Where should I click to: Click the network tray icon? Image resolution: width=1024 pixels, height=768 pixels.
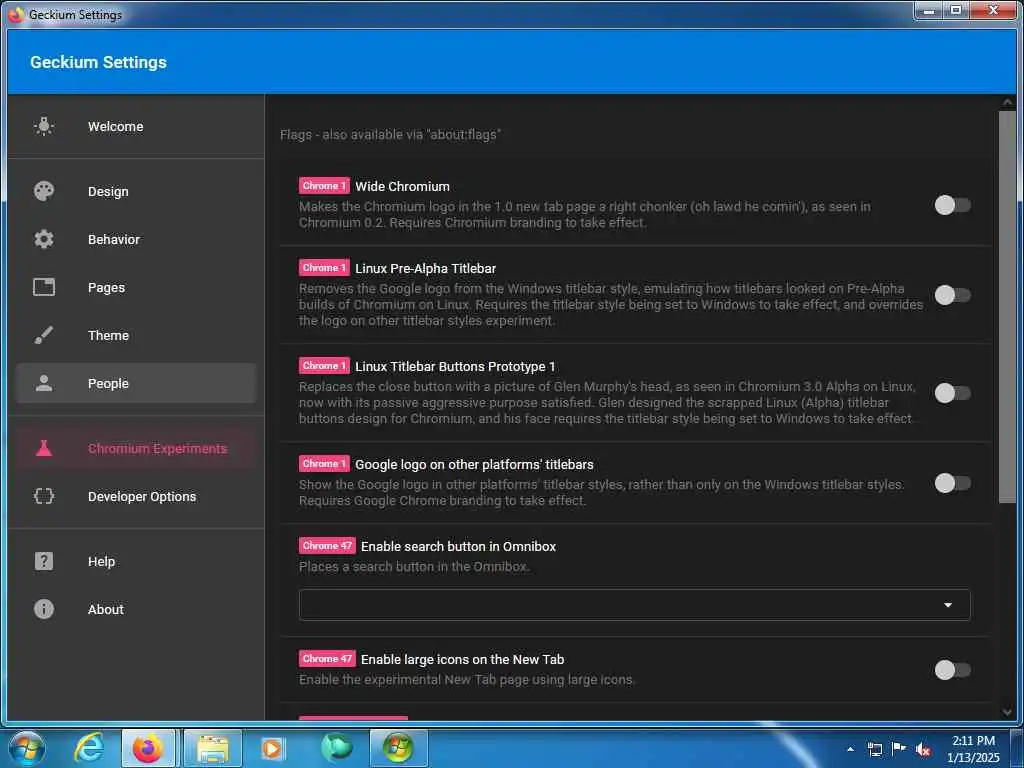pyautogui.click(x=875, y=750)
